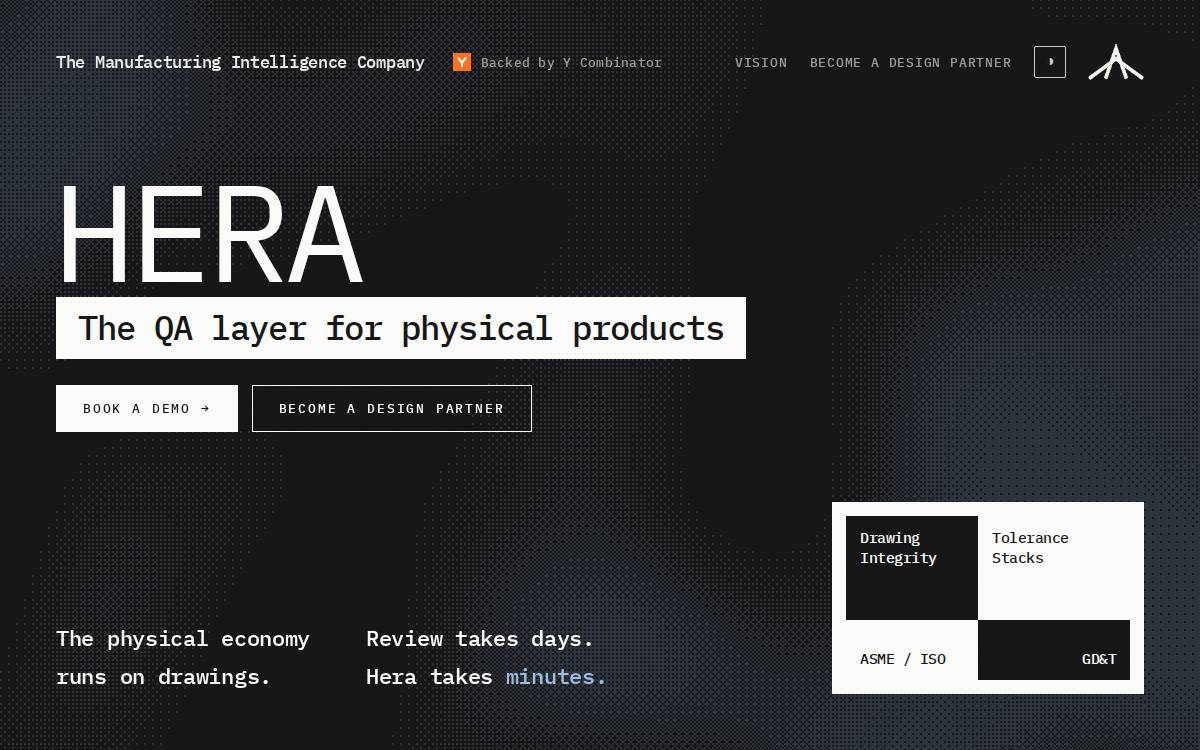
Task: Click the large HERA heading
Action: 210,235
